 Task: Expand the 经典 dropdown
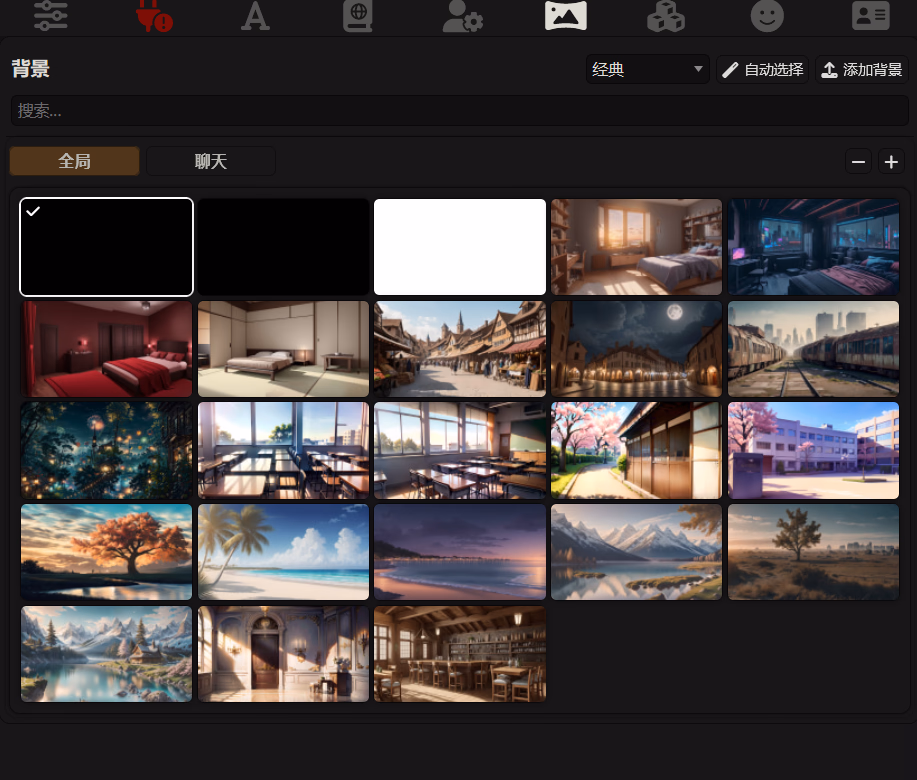coord(647,69)
